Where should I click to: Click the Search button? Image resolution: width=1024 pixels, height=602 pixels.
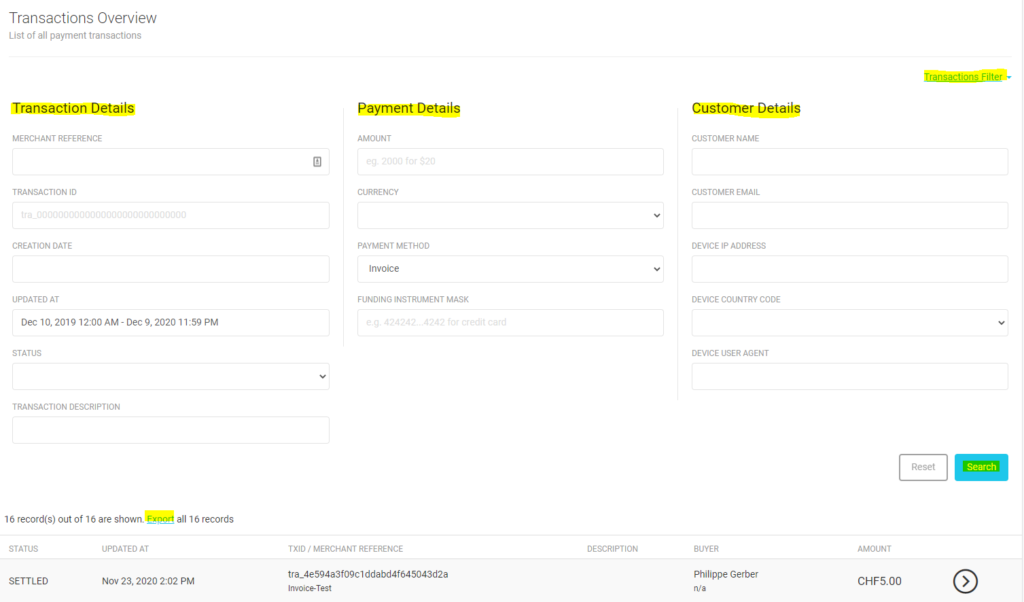(981, 467)
